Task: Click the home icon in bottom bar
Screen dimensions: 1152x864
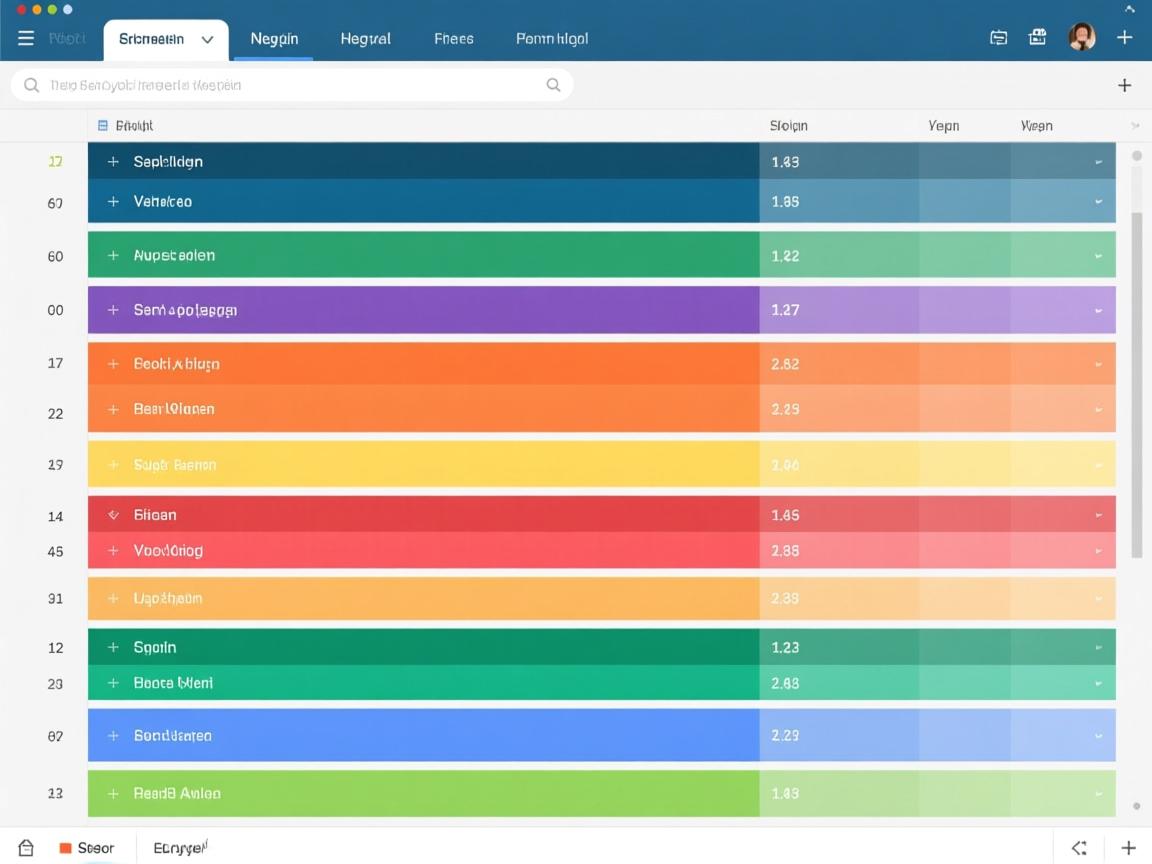Action: tap(26, 848)
